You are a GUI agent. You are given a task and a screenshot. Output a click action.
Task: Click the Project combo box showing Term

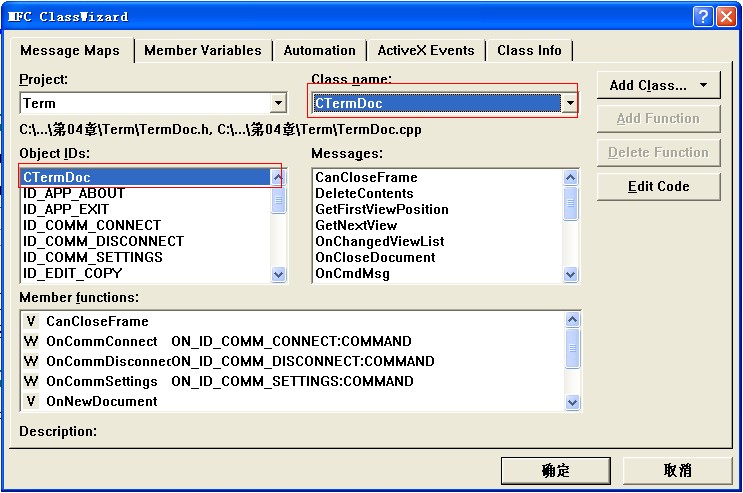point(154,103)
